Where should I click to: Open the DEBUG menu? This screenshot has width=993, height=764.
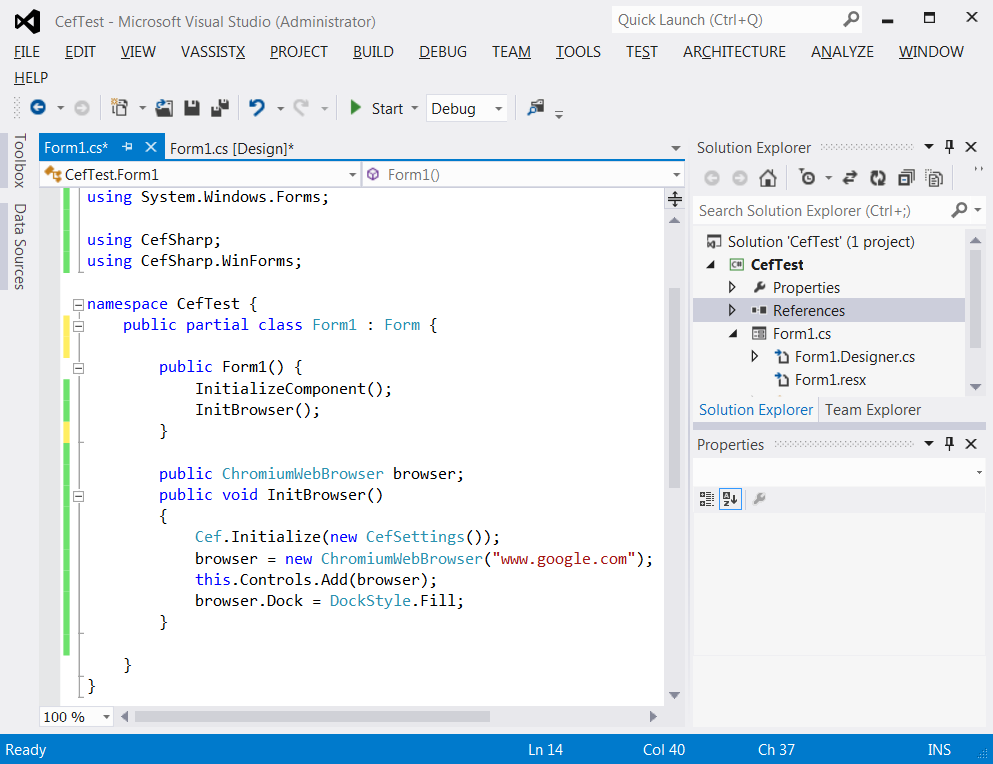pos(443,52)
